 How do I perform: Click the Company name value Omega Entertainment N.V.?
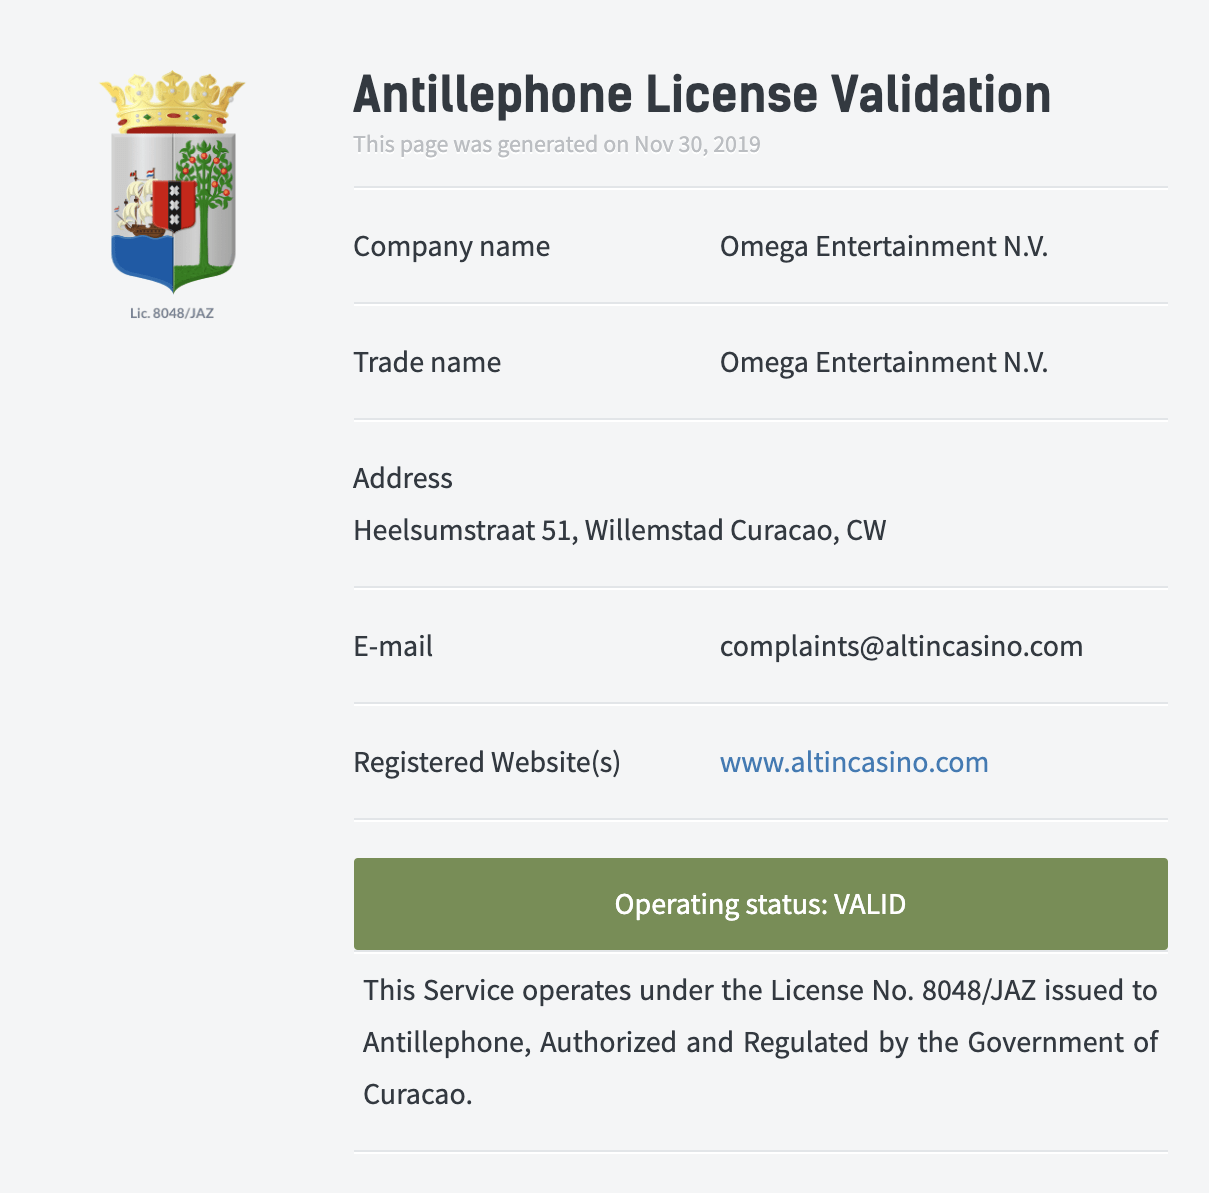(884, 246)
